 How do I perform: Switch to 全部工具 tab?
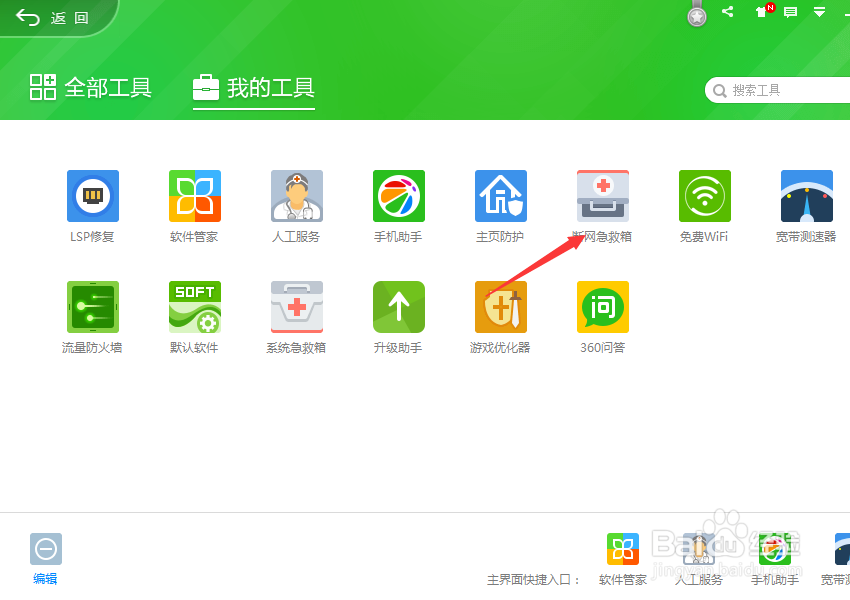pos(91,87)
